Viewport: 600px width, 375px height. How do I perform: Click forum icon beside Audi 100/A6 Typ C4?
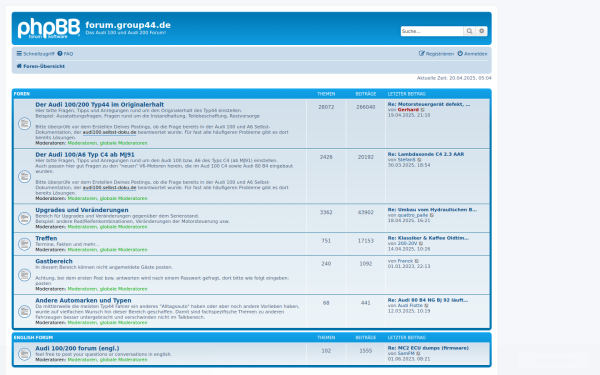(x=24, y=176)
